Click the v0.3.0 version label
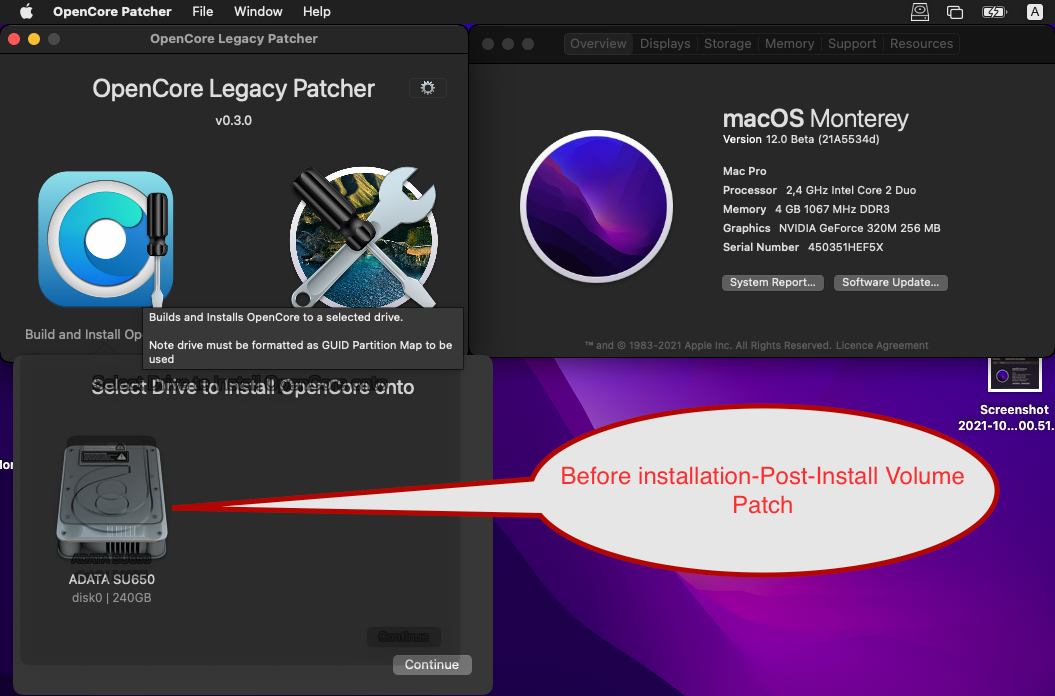1055x696 pixels. point(233,120)
